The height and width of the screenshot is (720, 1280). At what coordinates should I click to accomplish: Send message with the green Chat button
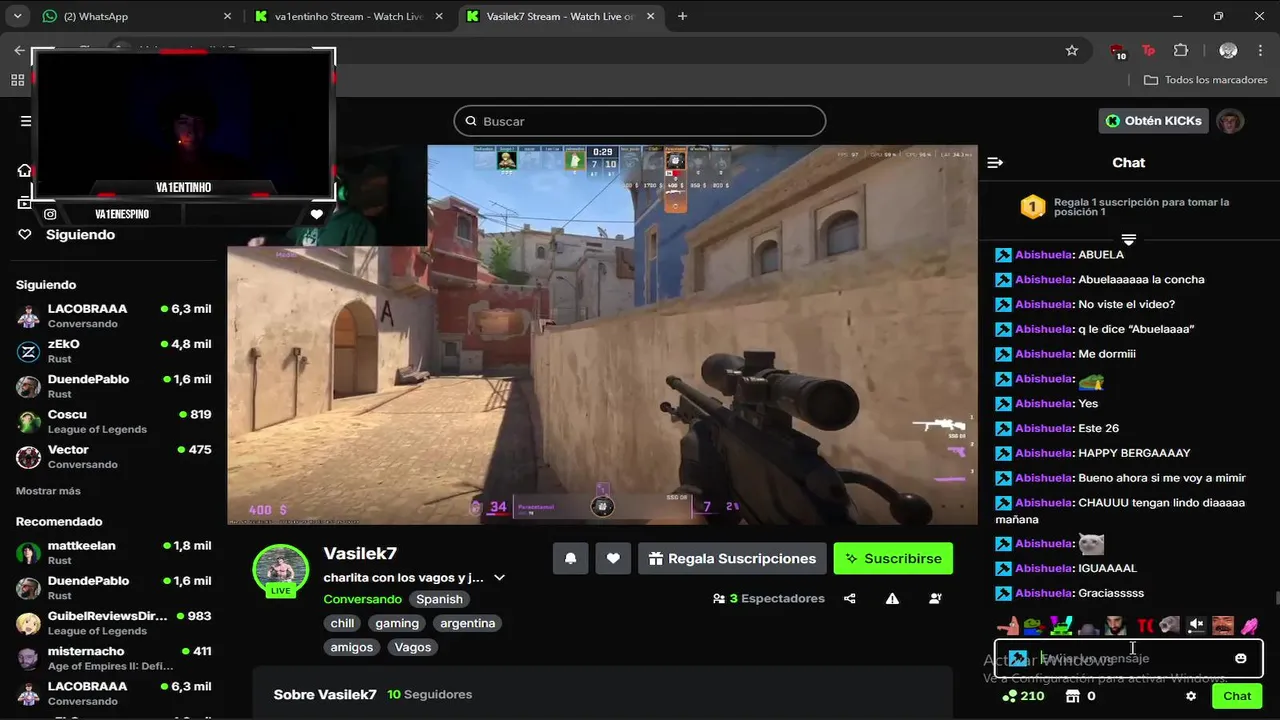[x=1237, y=696]
